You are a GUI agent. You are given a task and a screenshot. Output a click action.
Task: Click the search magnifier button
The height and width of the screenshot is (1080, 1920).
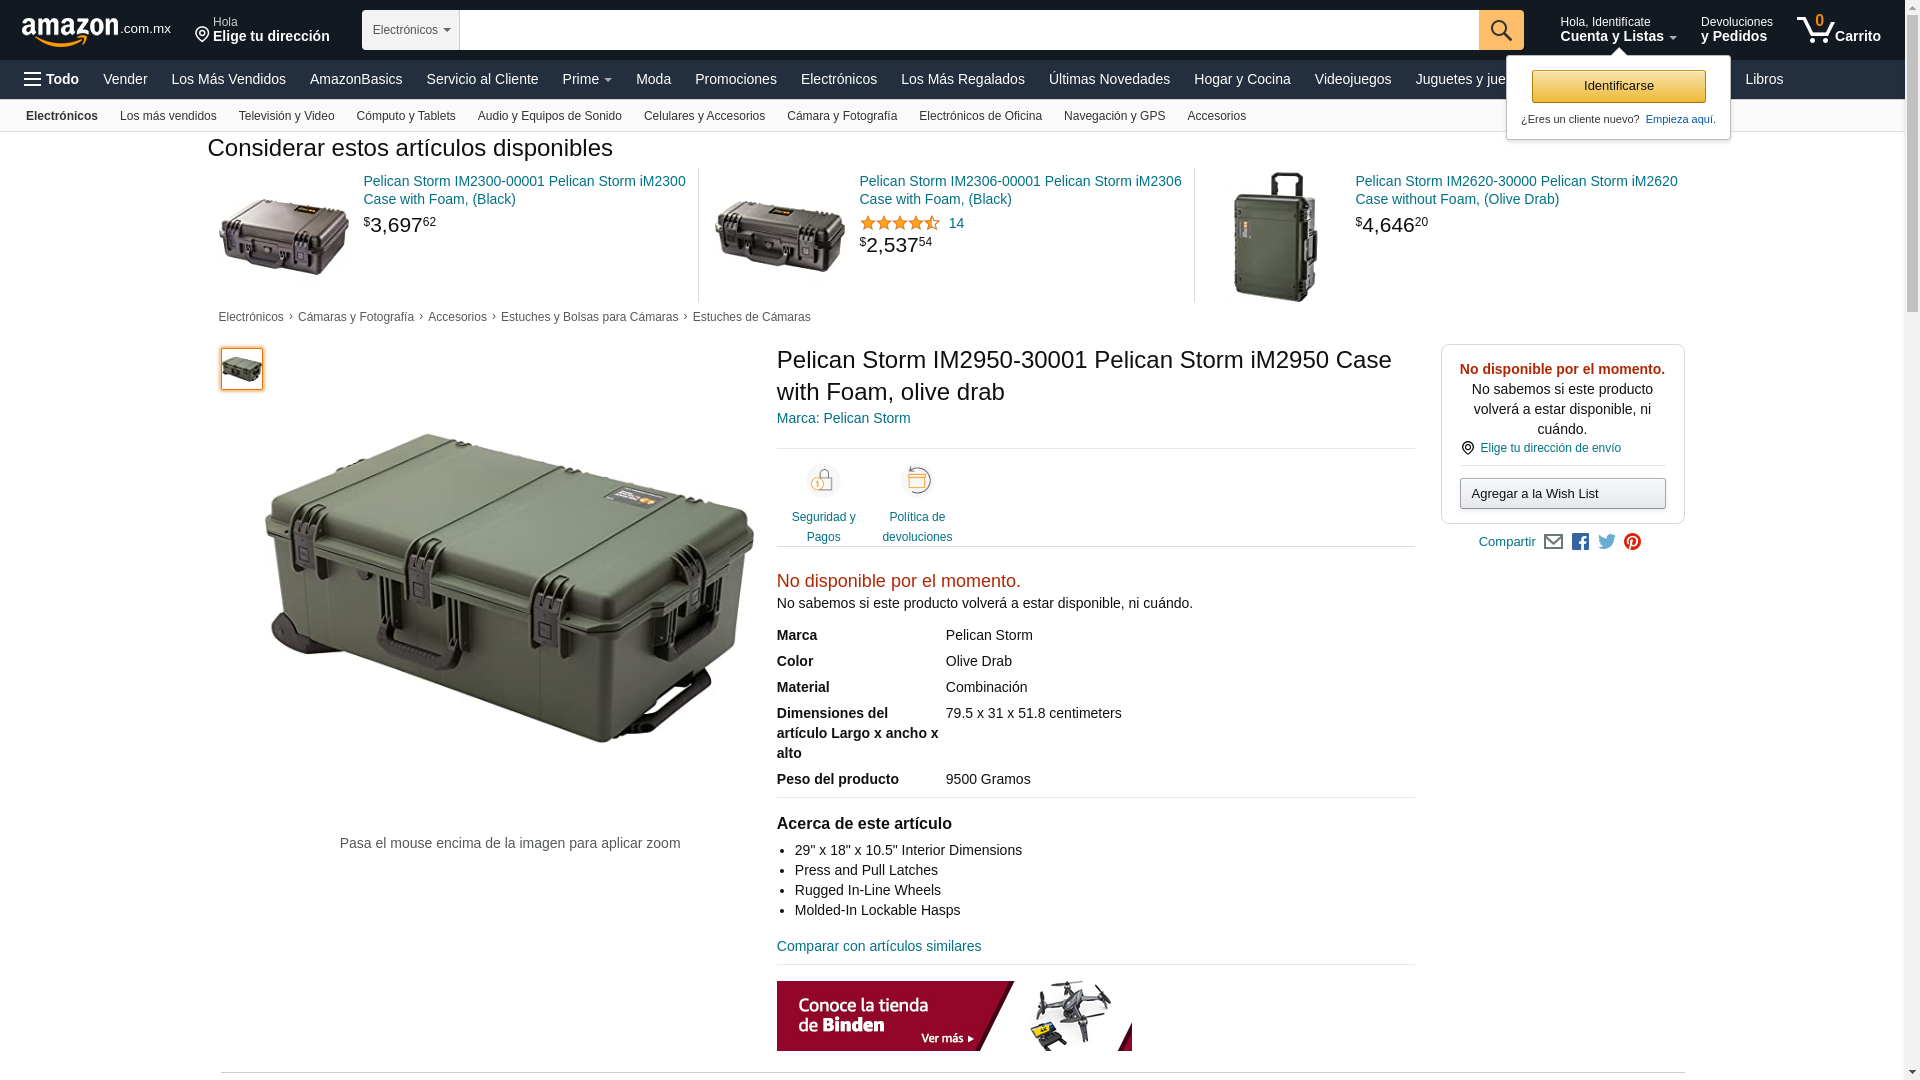click(1500, 30)
